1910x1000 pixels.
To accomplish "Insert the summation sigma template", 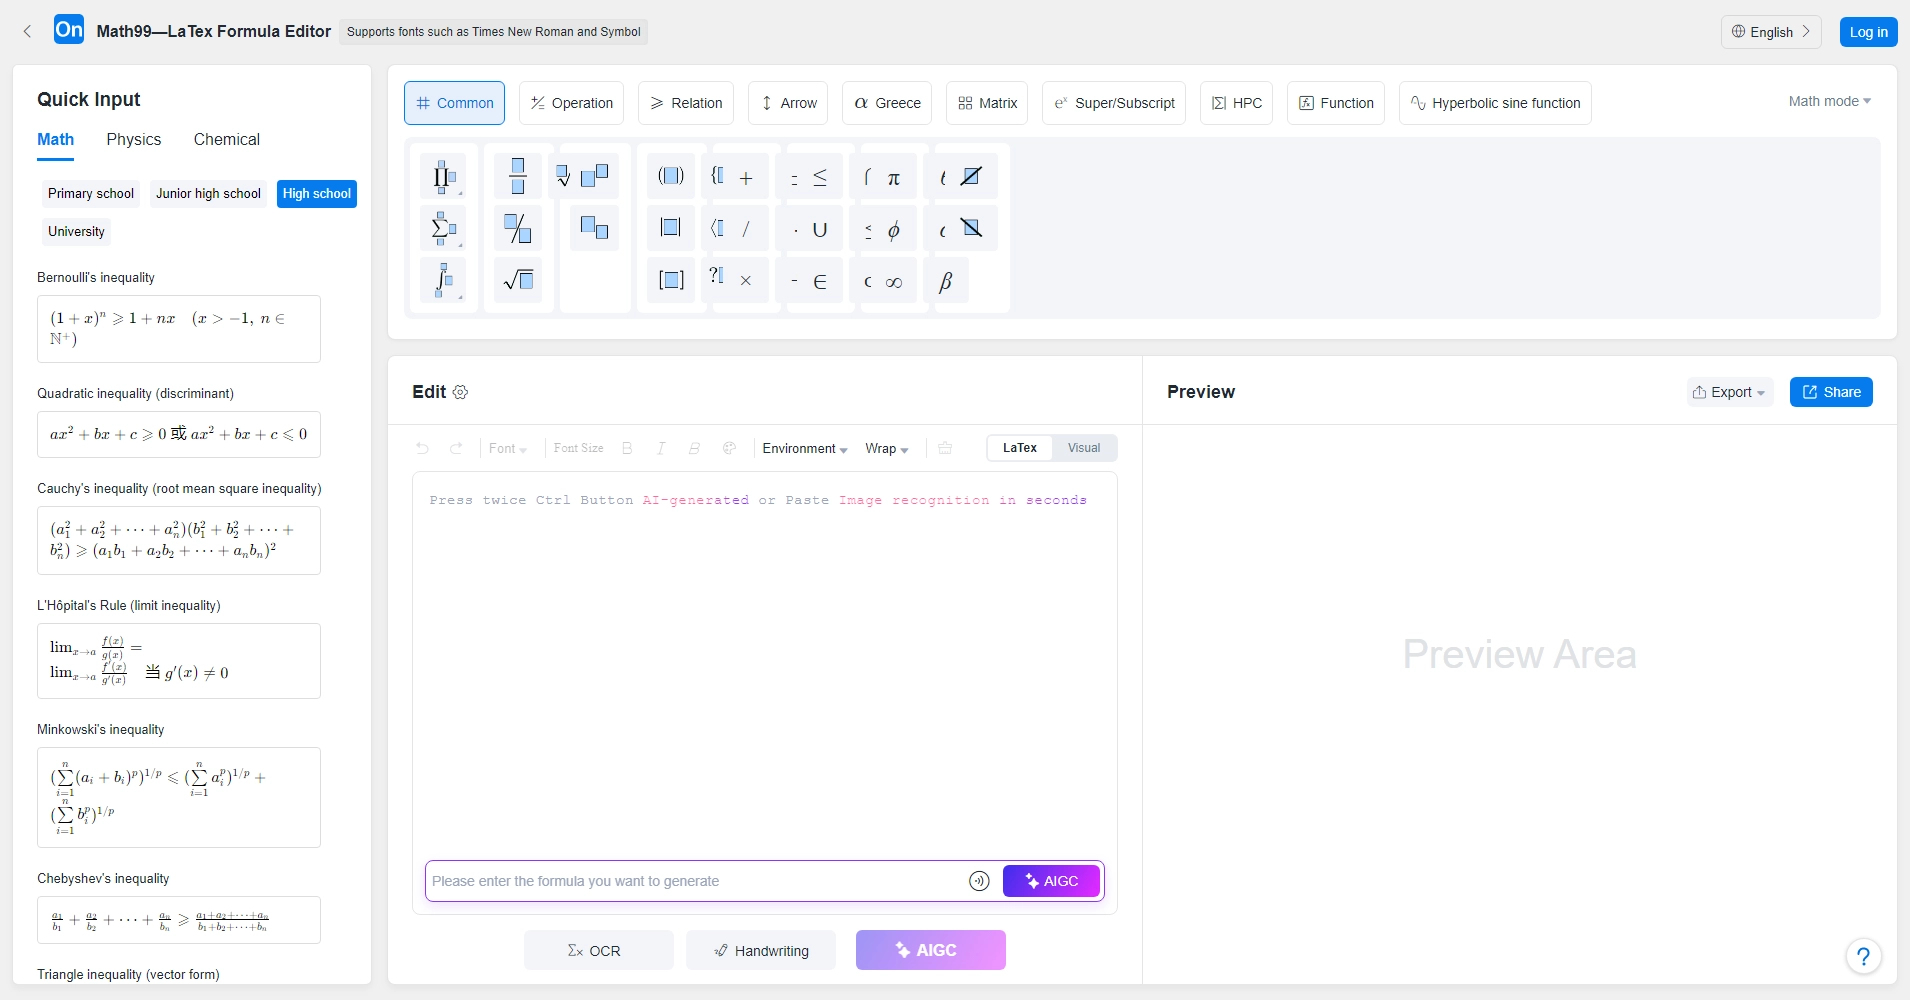I will point(444,229).
